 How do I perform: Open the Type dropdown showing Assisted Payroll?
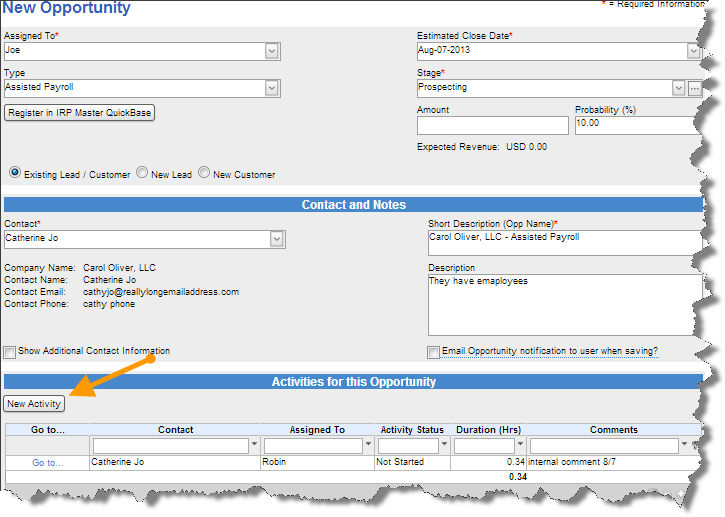[x=272, y=88]
